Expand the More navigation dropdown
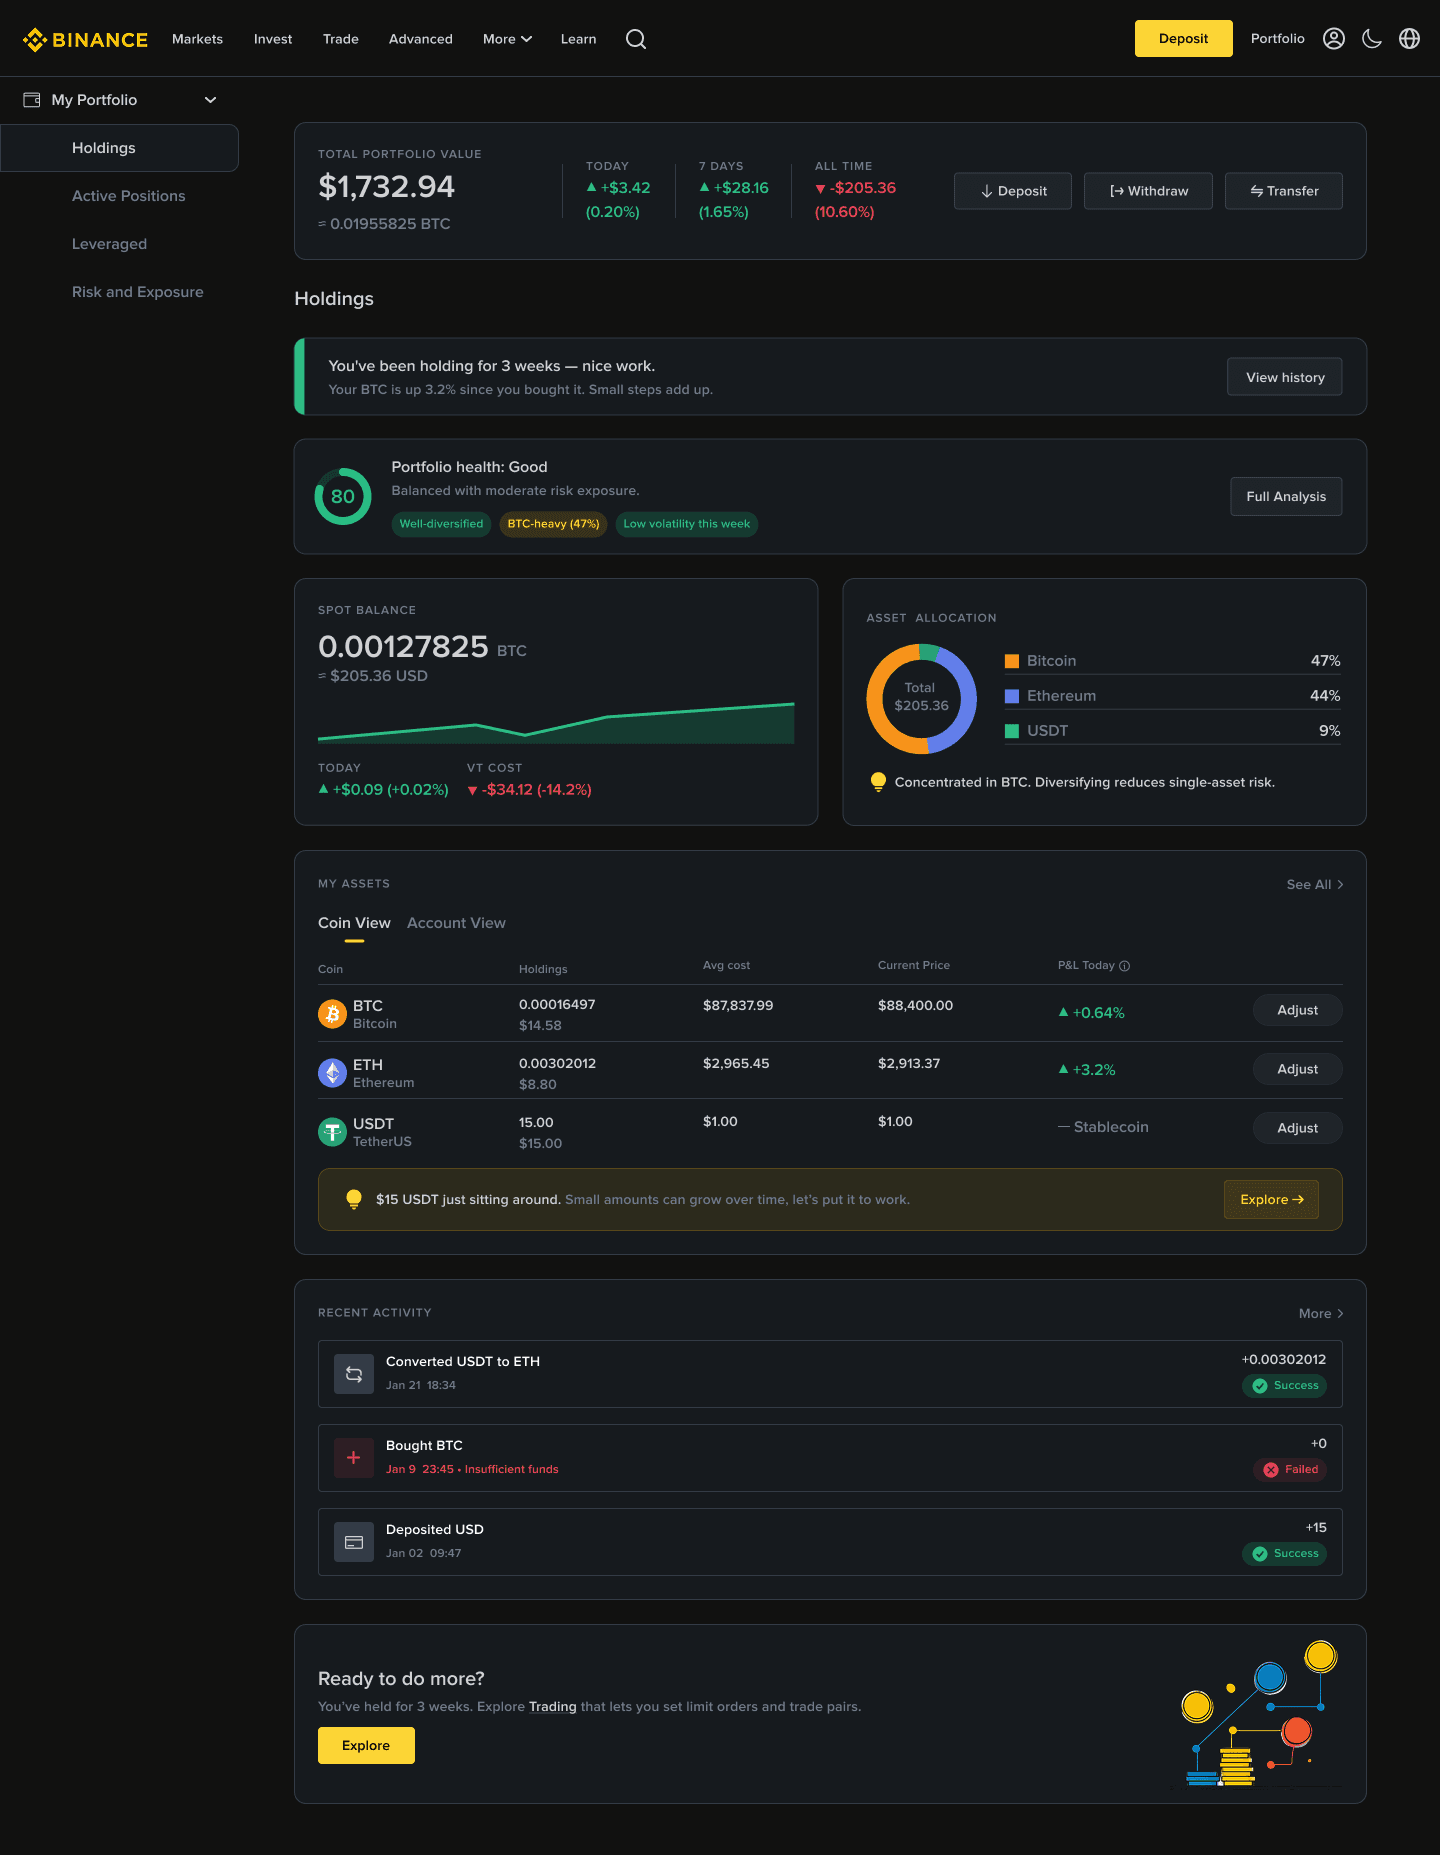Image resolution: width=1440 pixels, height=1855 pixels. (507, 39)
